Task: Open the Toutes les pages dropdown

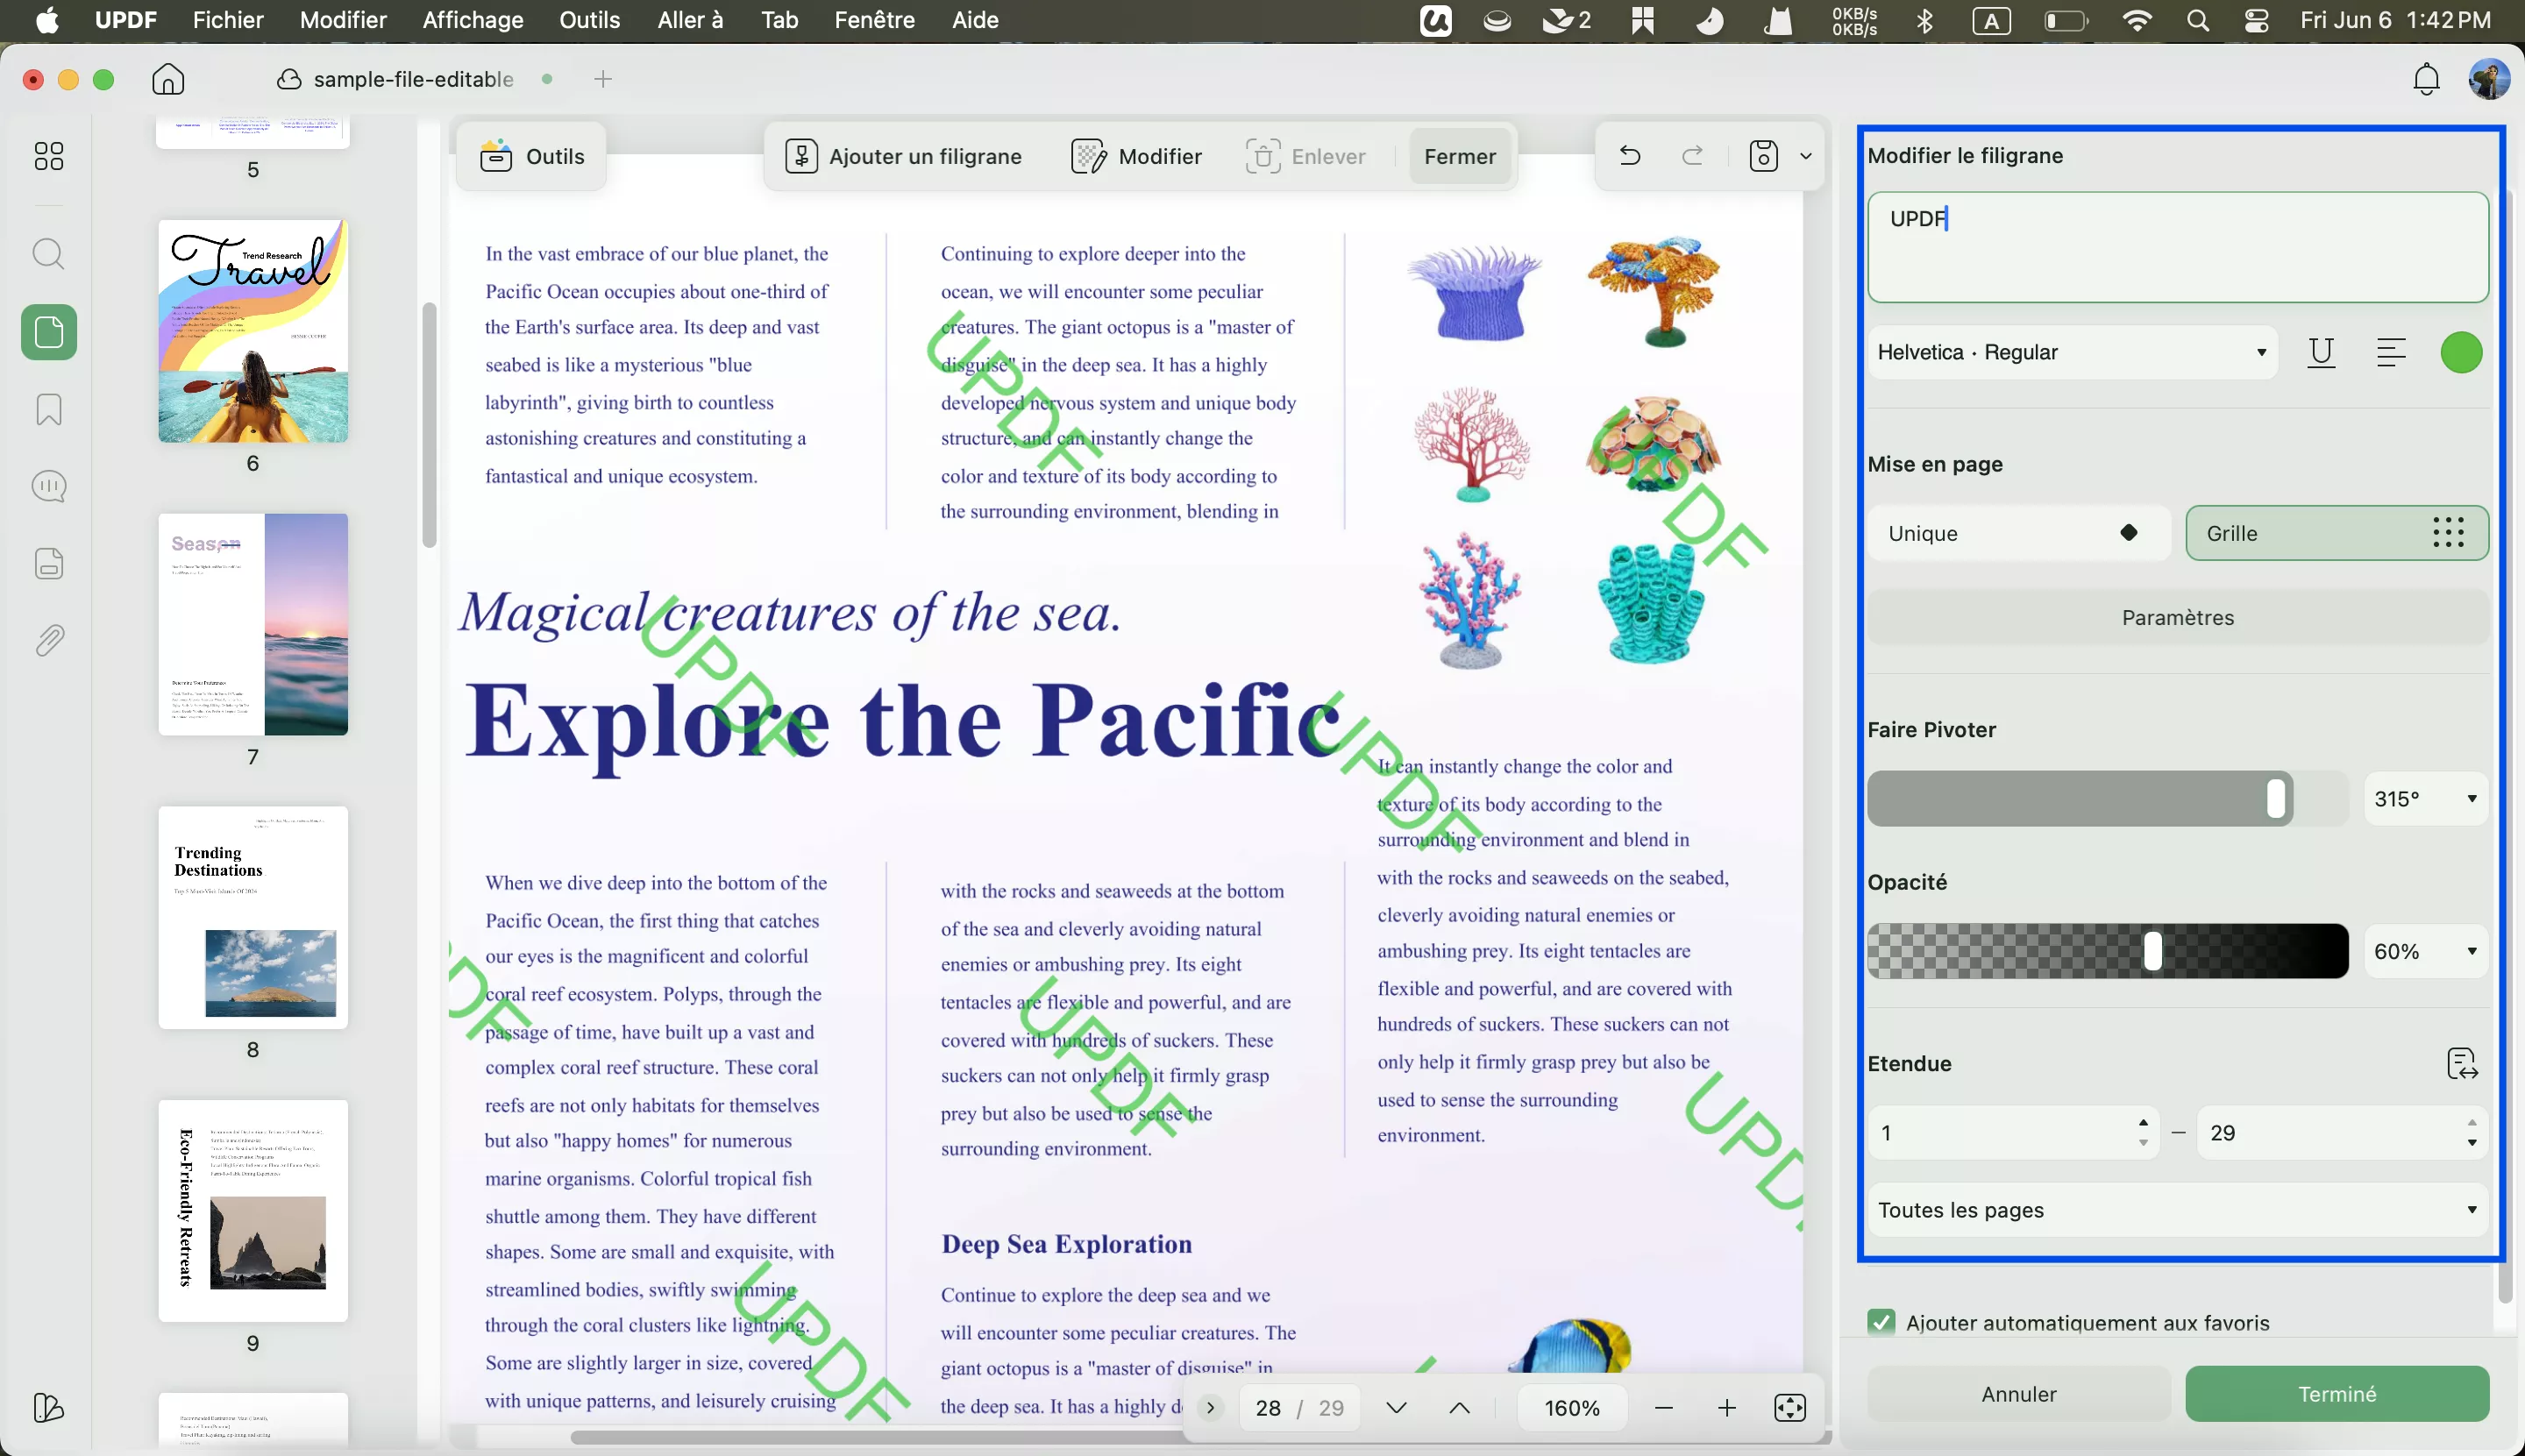Action: [2178, 1210]
